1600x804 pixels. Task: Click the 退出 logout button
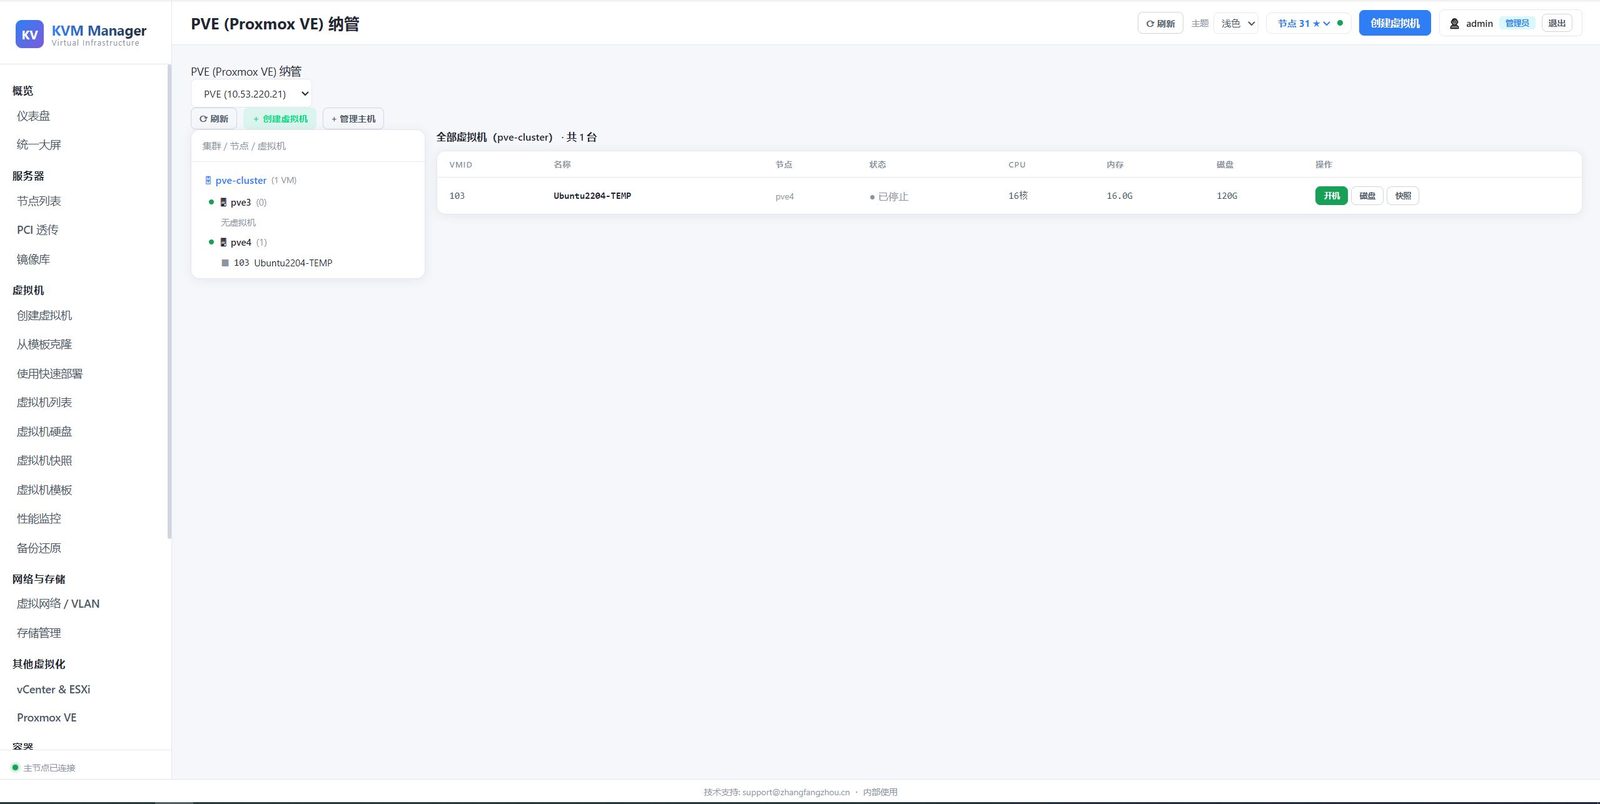(x=1557, y=23)
